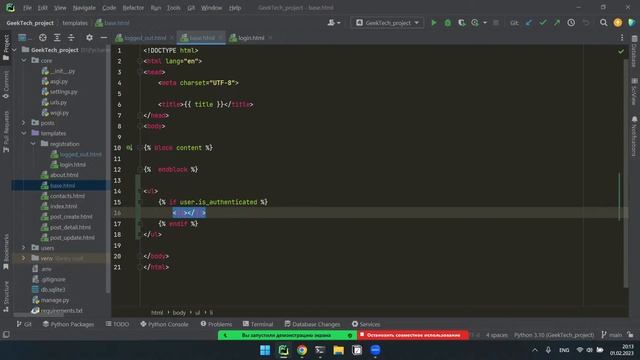
Task: Click Expand All in Project panel
Action: coord(57,38)
